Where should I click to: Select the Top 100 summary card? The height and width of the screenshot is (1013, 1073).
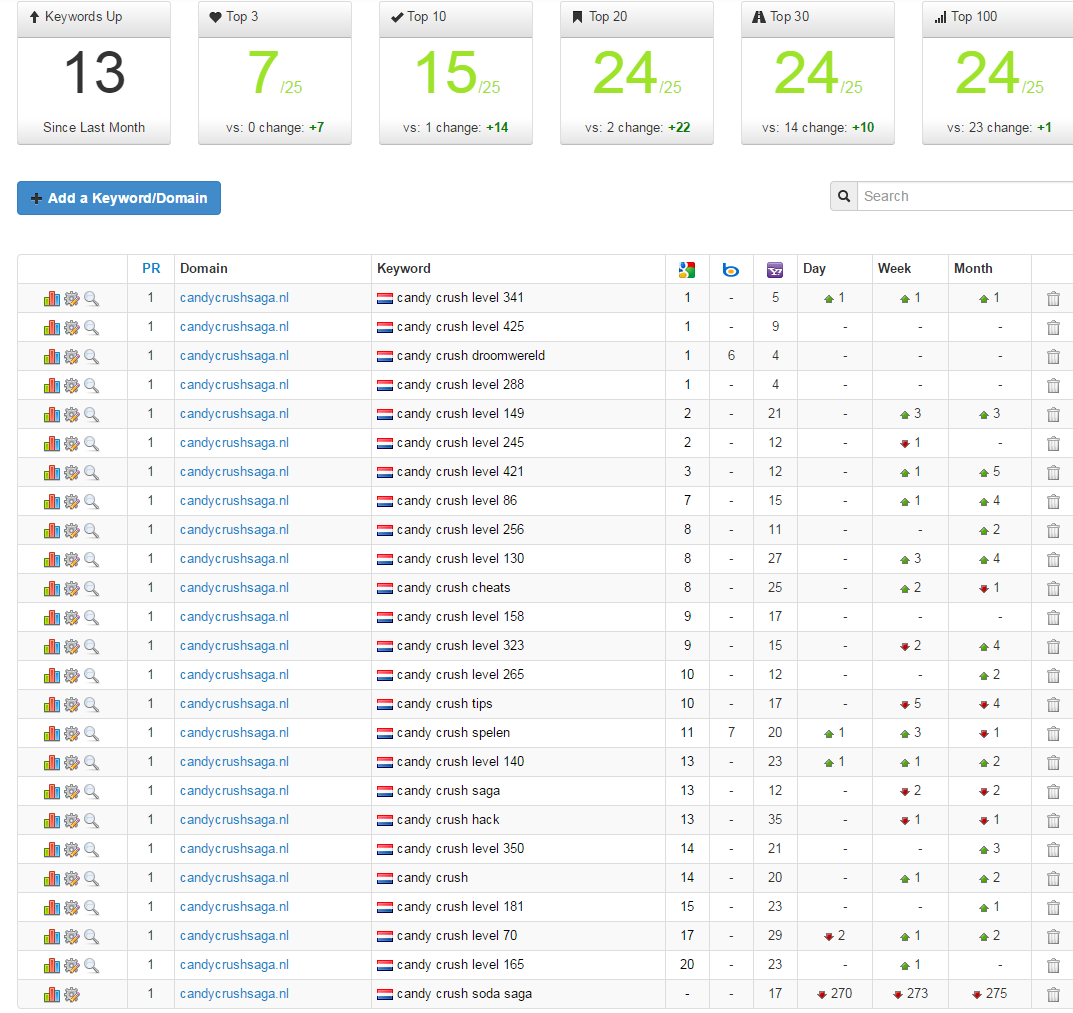click(998, 73)
